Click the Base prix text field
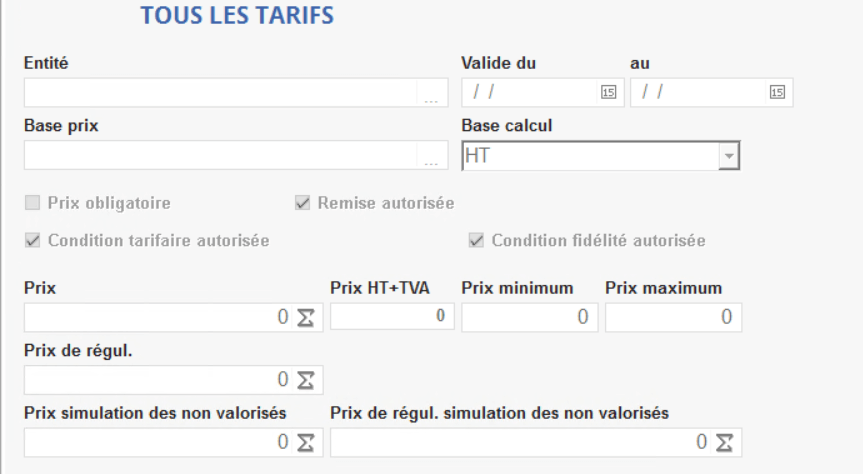The width and height of the screenshot is (863, 474). click(220, 156)
